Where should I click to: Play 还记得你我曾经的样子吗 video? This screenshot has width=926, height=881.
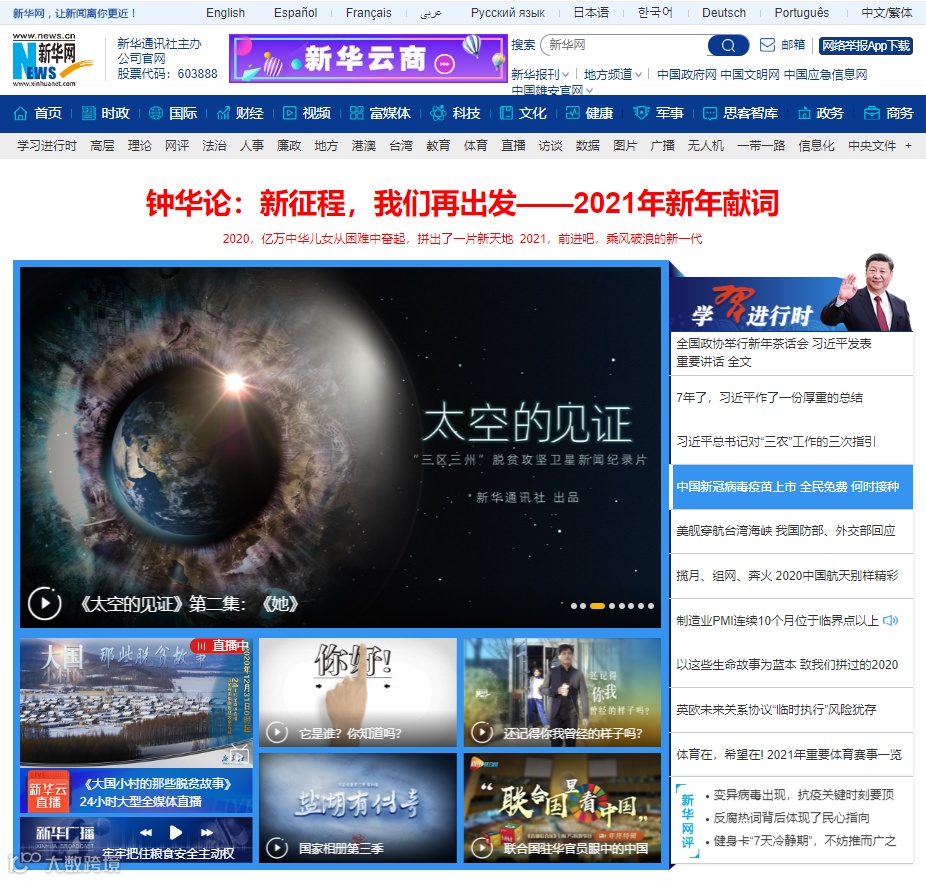(x=482, y=733)
